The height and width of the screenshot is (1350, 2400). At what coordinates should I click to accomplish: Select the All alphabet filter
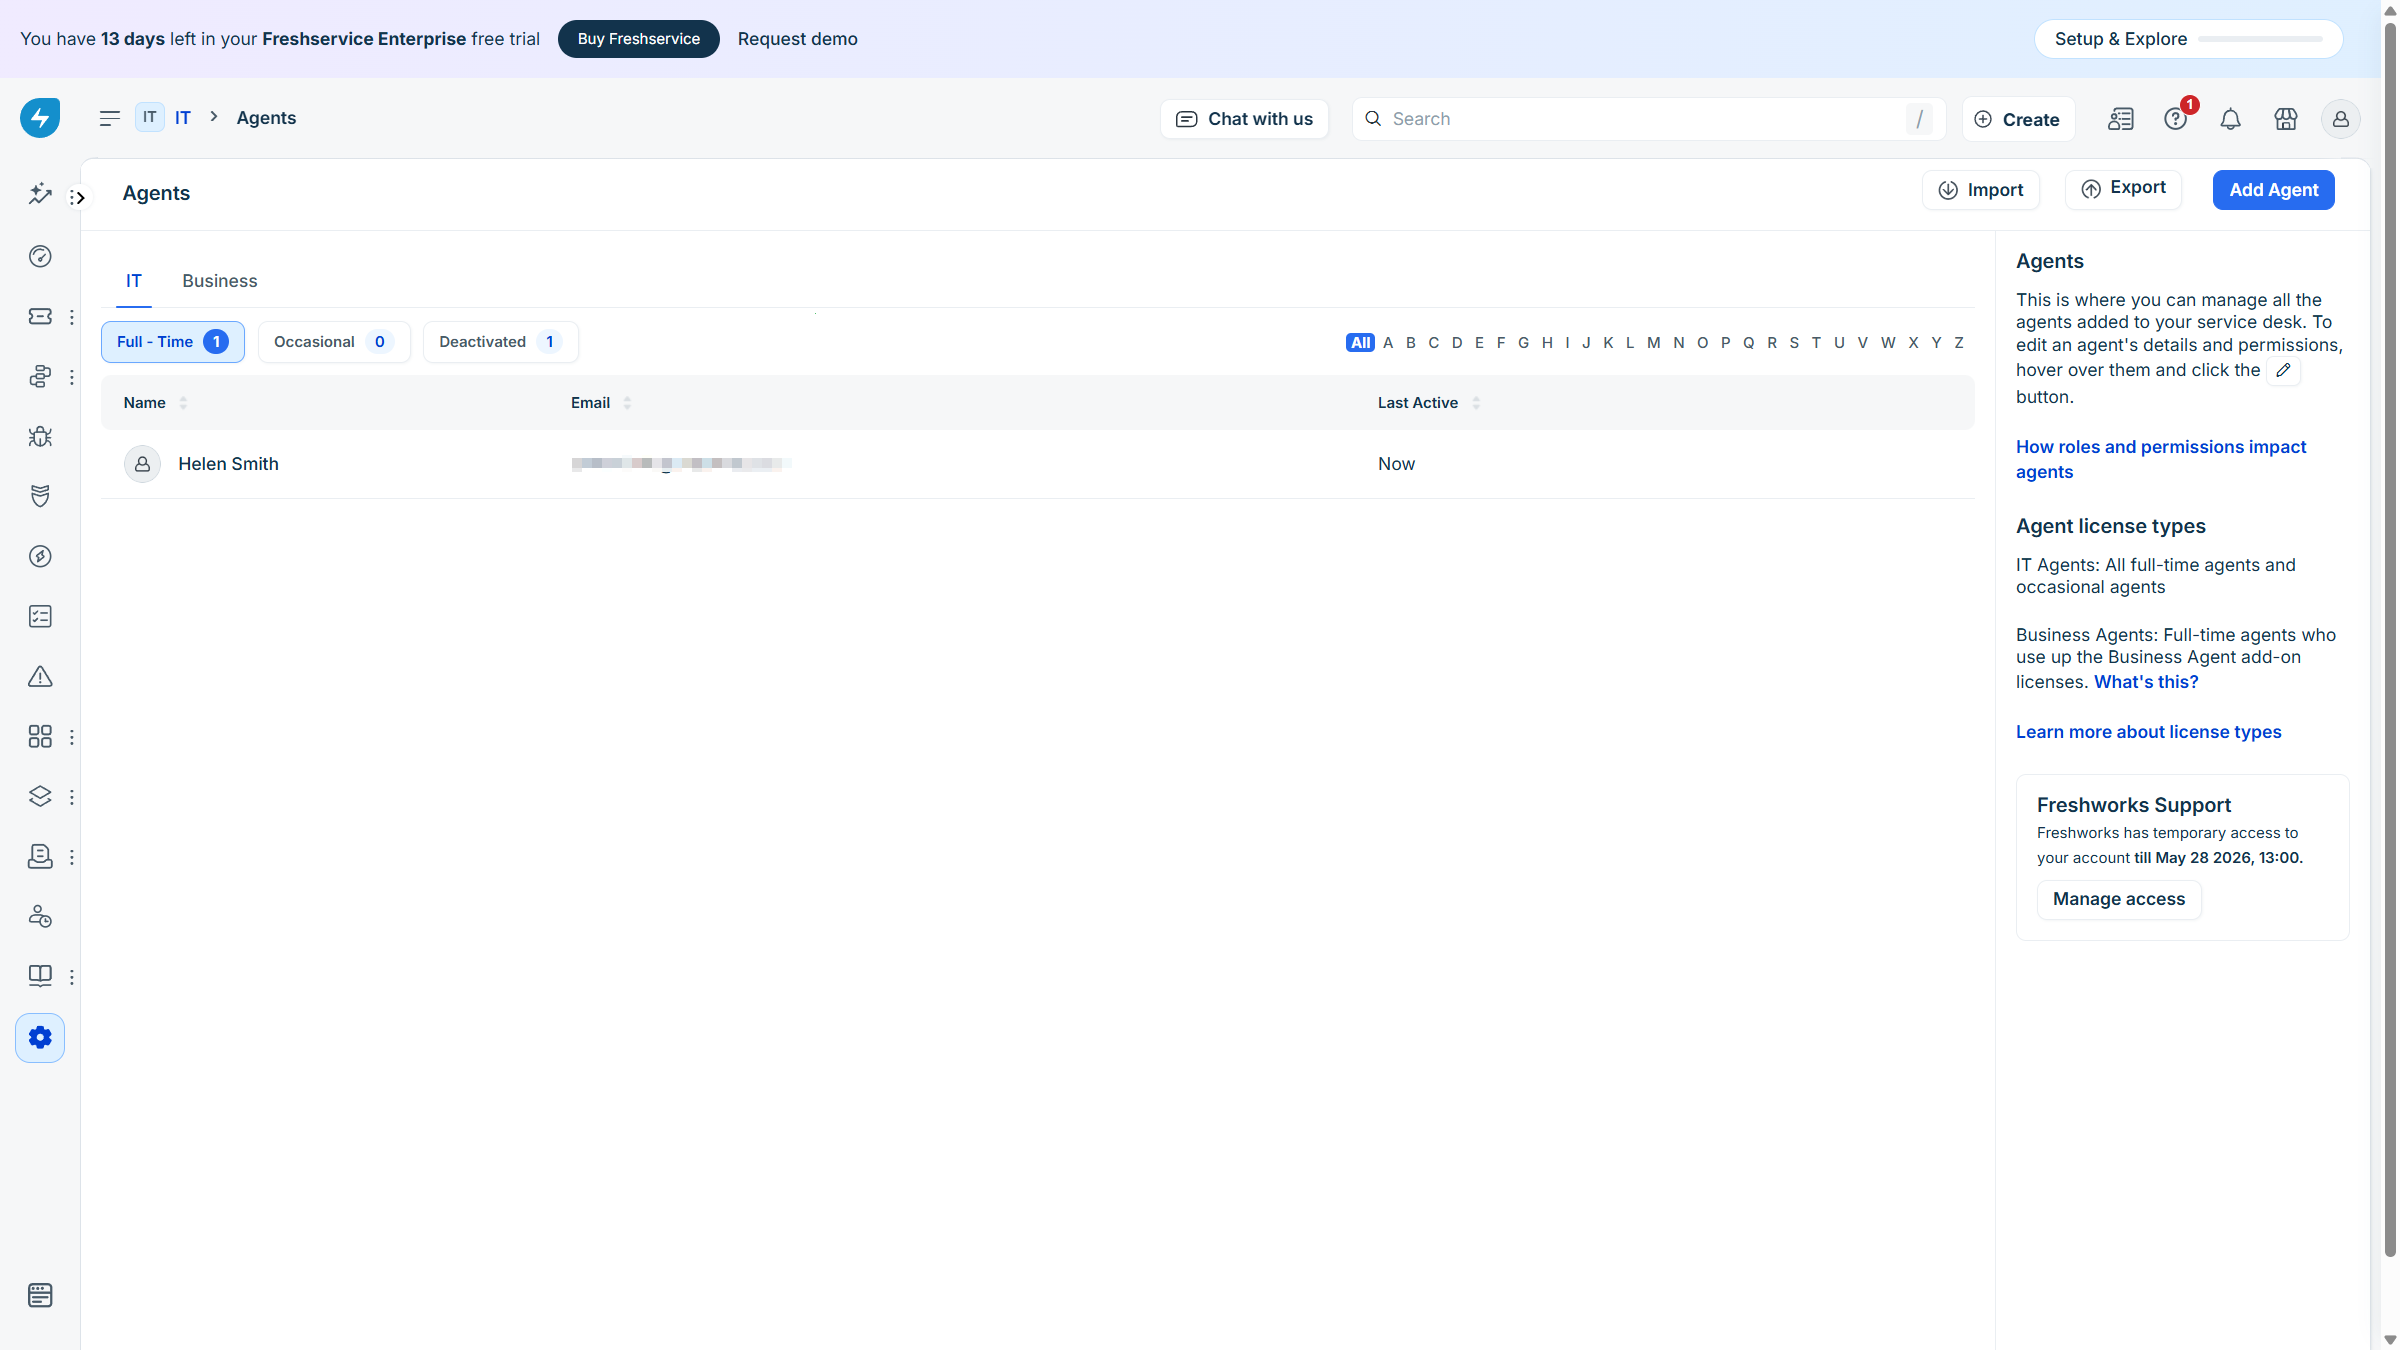pos(1360,343)
